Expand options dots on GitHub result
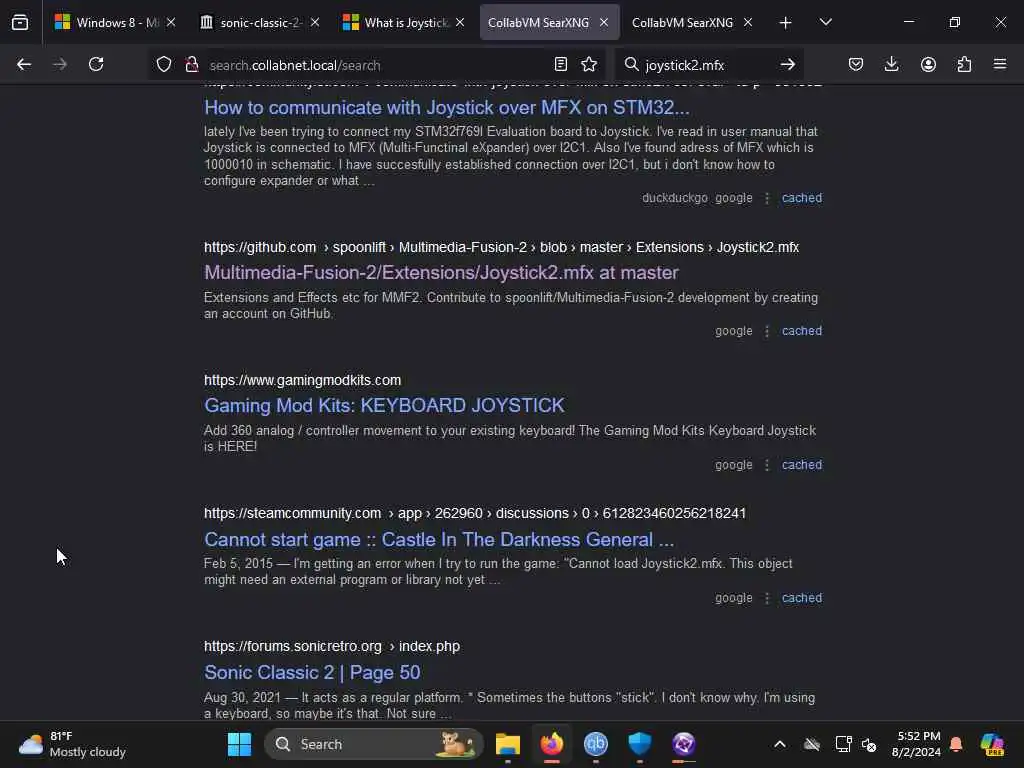The width and height of the screenshot is (1024, 768). click(767, 331)
